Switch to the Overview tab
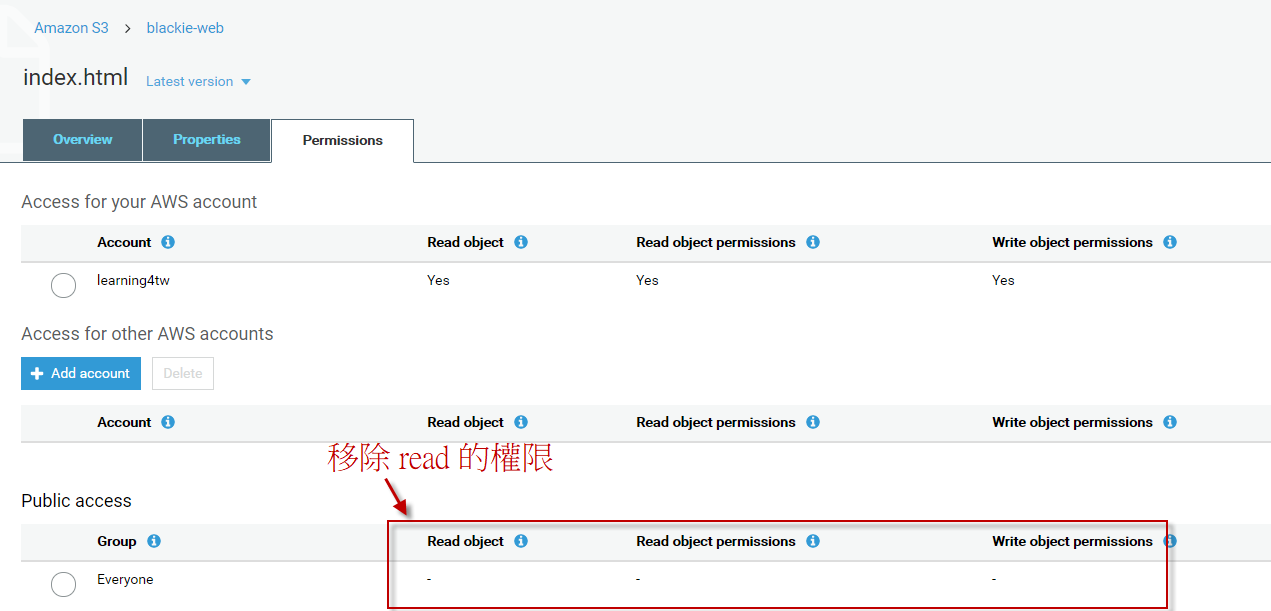Viewport: 1271px width, 611px height. click(x=83, y=140)
